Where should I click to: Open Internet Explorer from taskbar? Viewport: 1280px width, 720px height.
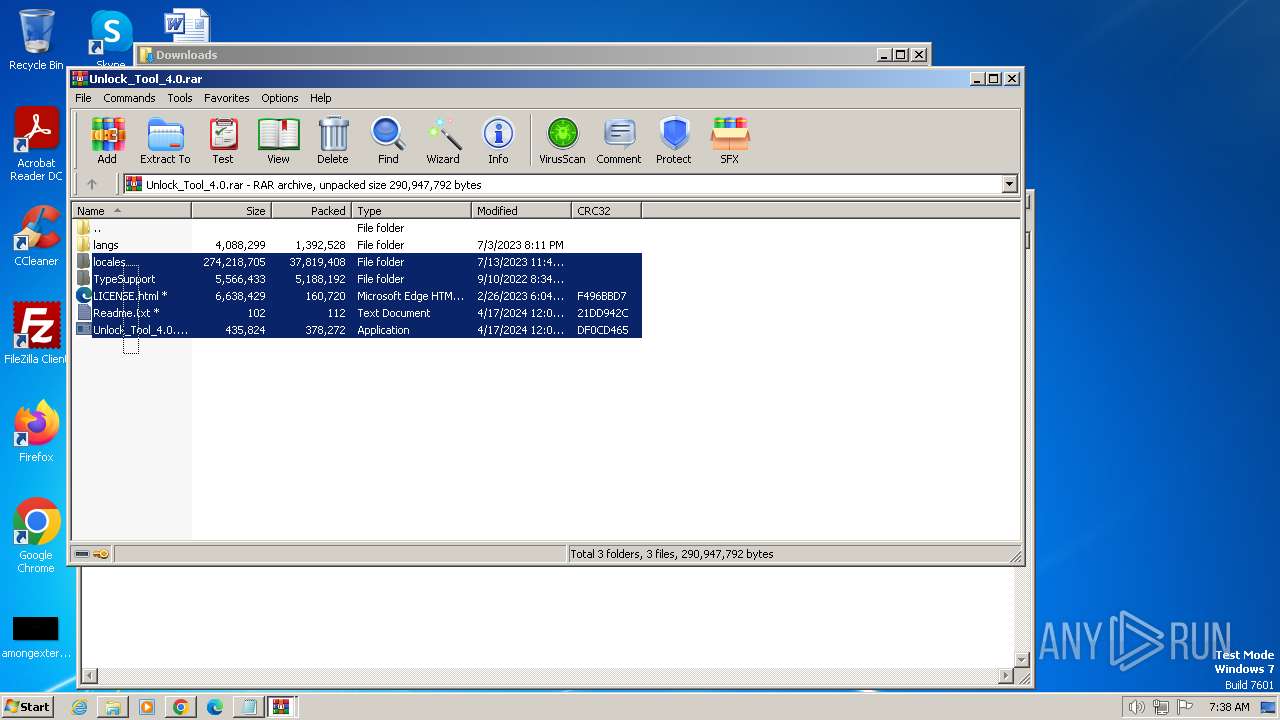pos(79,707)
